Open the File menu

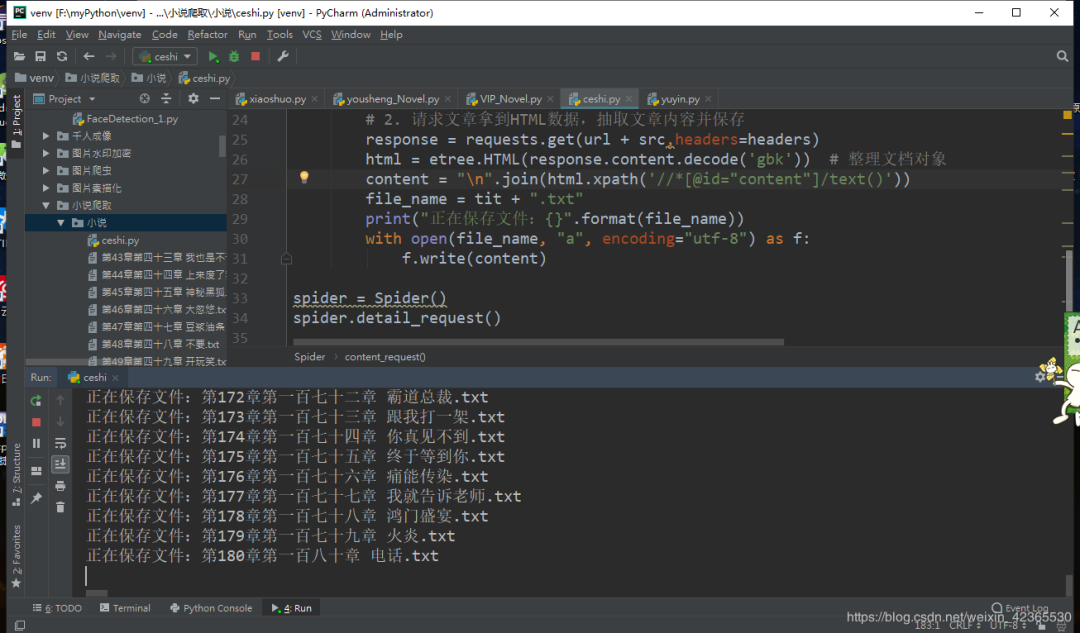pyautogui.click(x=19, y=34)
